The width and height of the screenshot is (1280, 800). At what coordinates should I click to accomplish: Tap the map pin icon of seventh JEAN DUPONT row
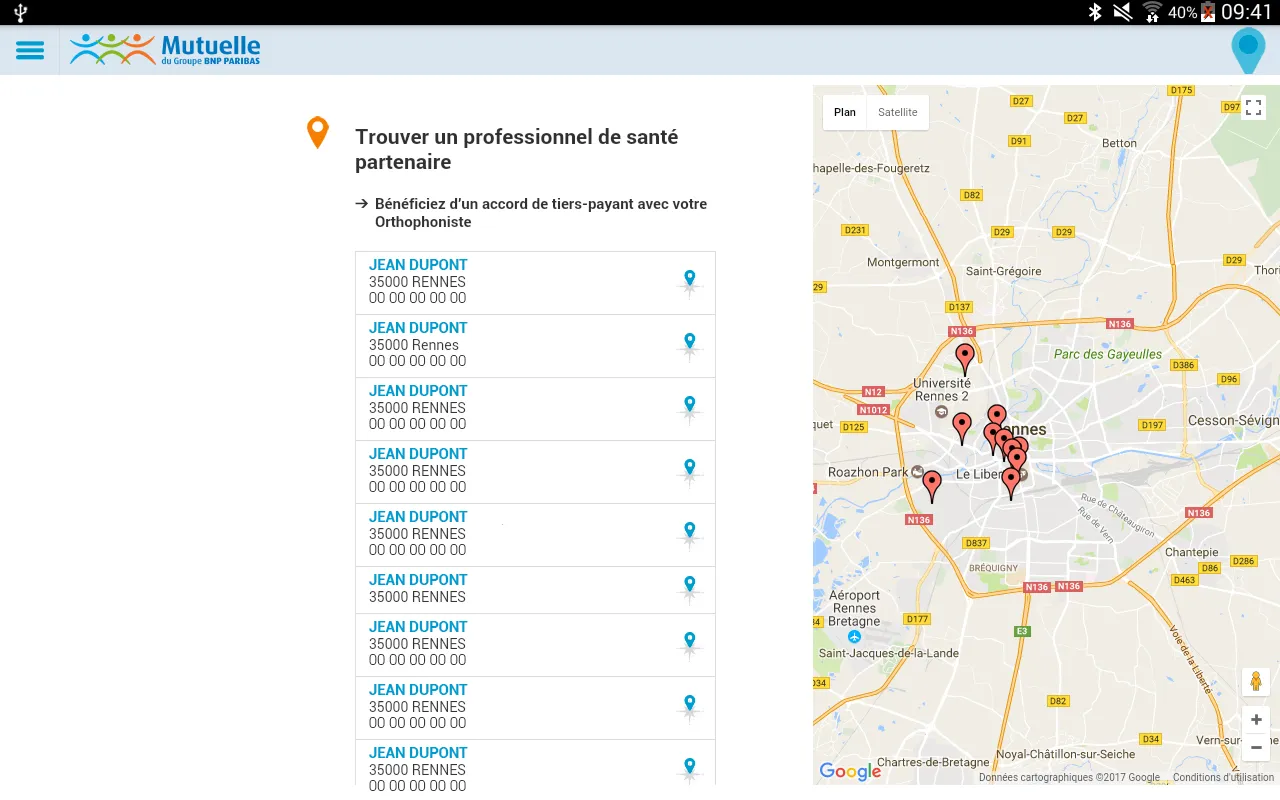689,645
